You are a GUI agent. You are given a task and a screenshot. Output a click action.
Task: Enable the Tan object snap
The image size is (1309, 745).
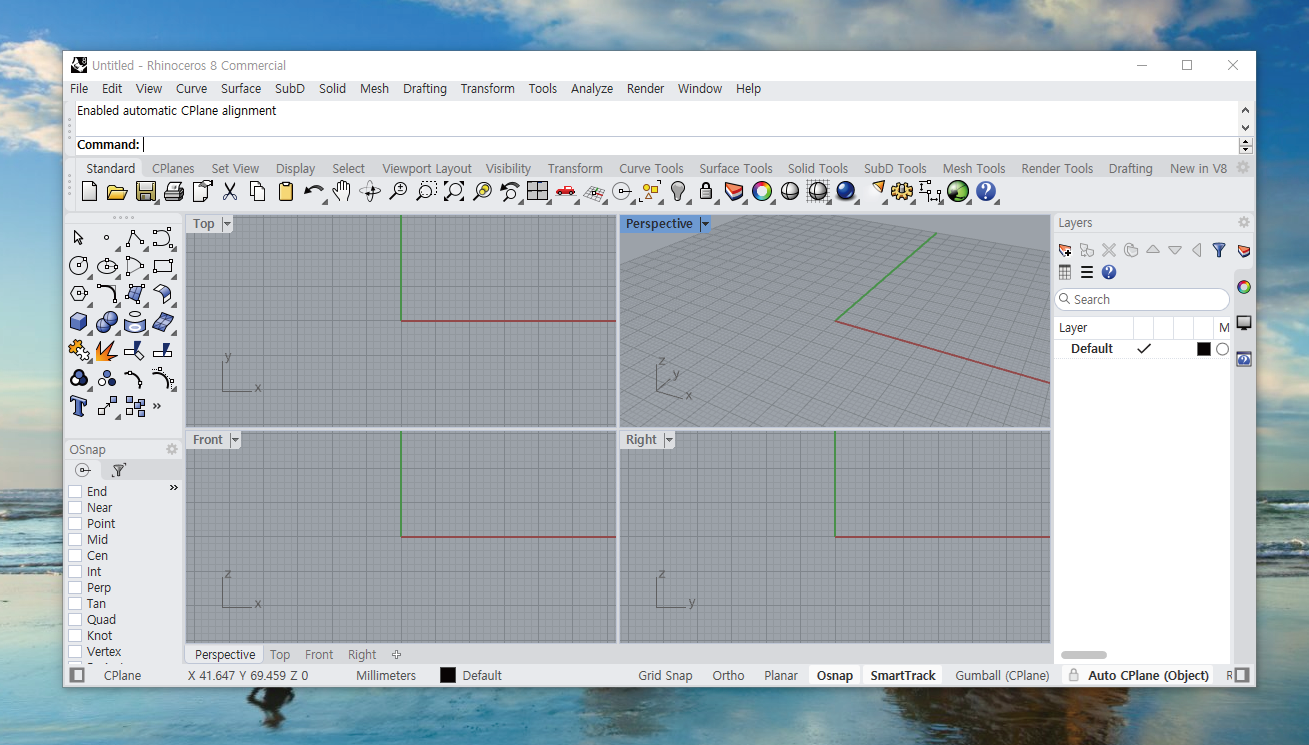(x=75, y=604)
